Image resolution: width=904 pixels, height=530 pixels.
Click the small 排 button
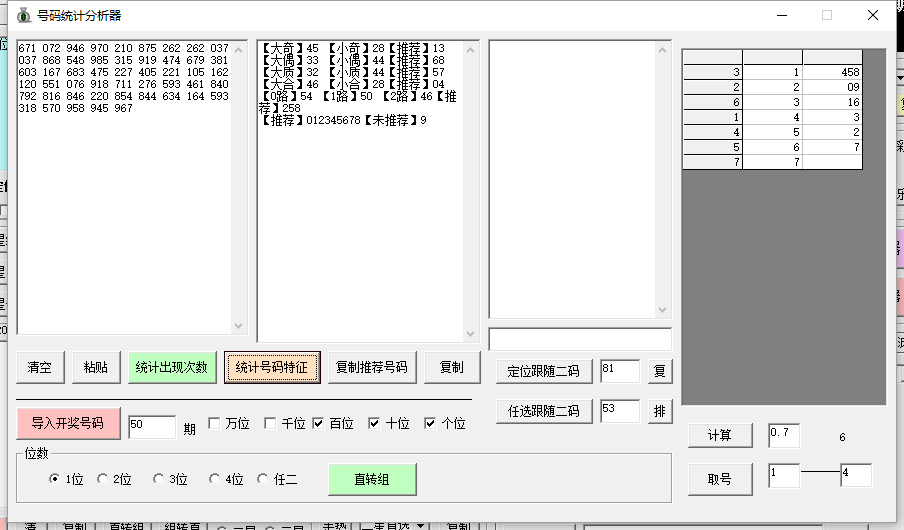[659, 411]
